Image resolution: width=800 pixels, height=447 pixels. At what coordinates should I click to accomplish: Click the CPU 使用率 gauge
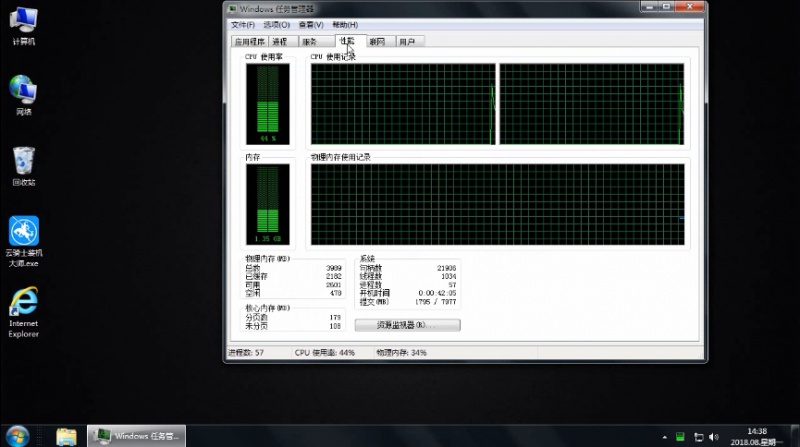(x=268, y=104)
